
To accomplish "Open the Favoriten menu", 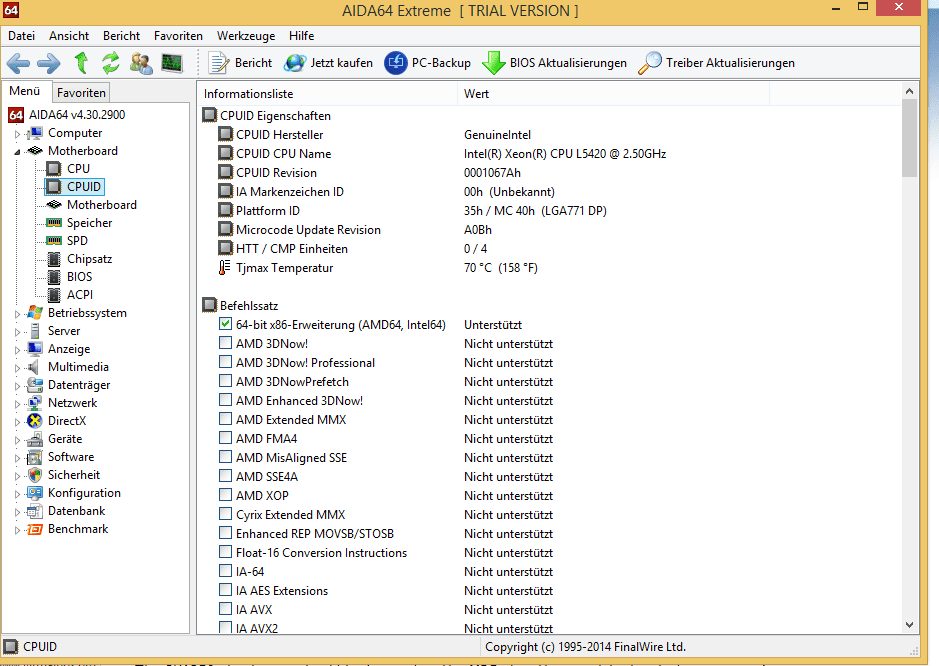I will pos(178,36).
